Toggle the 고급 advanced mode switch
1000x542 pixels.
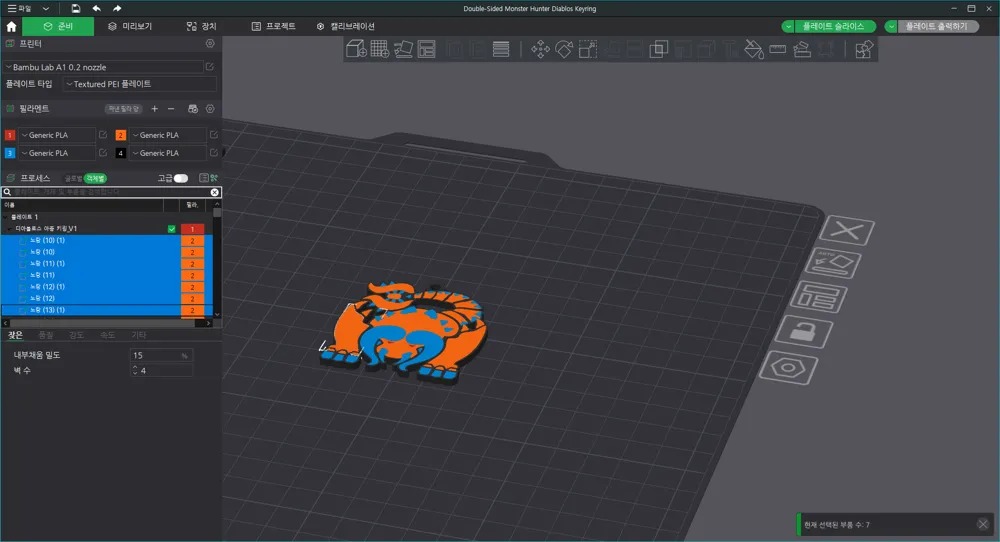pos(181,178)
